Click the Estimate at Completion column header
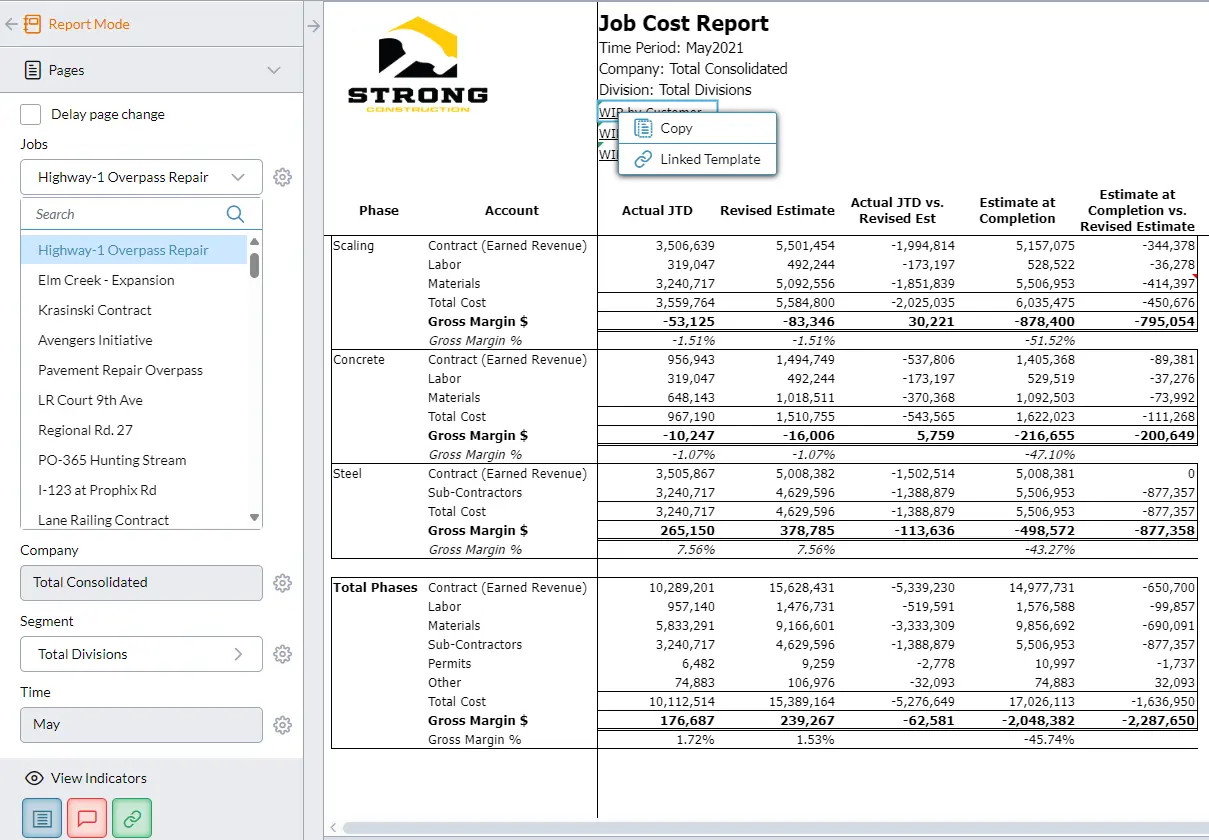Viewport: 1209px width, 840px height. pyautogui.click(x=1017, y=210)
